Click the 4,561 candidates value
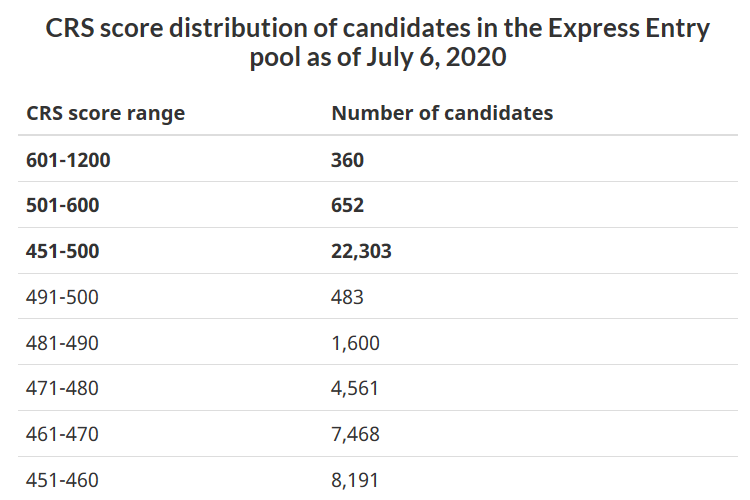The image size is (750, 500). tap(355, 388)
